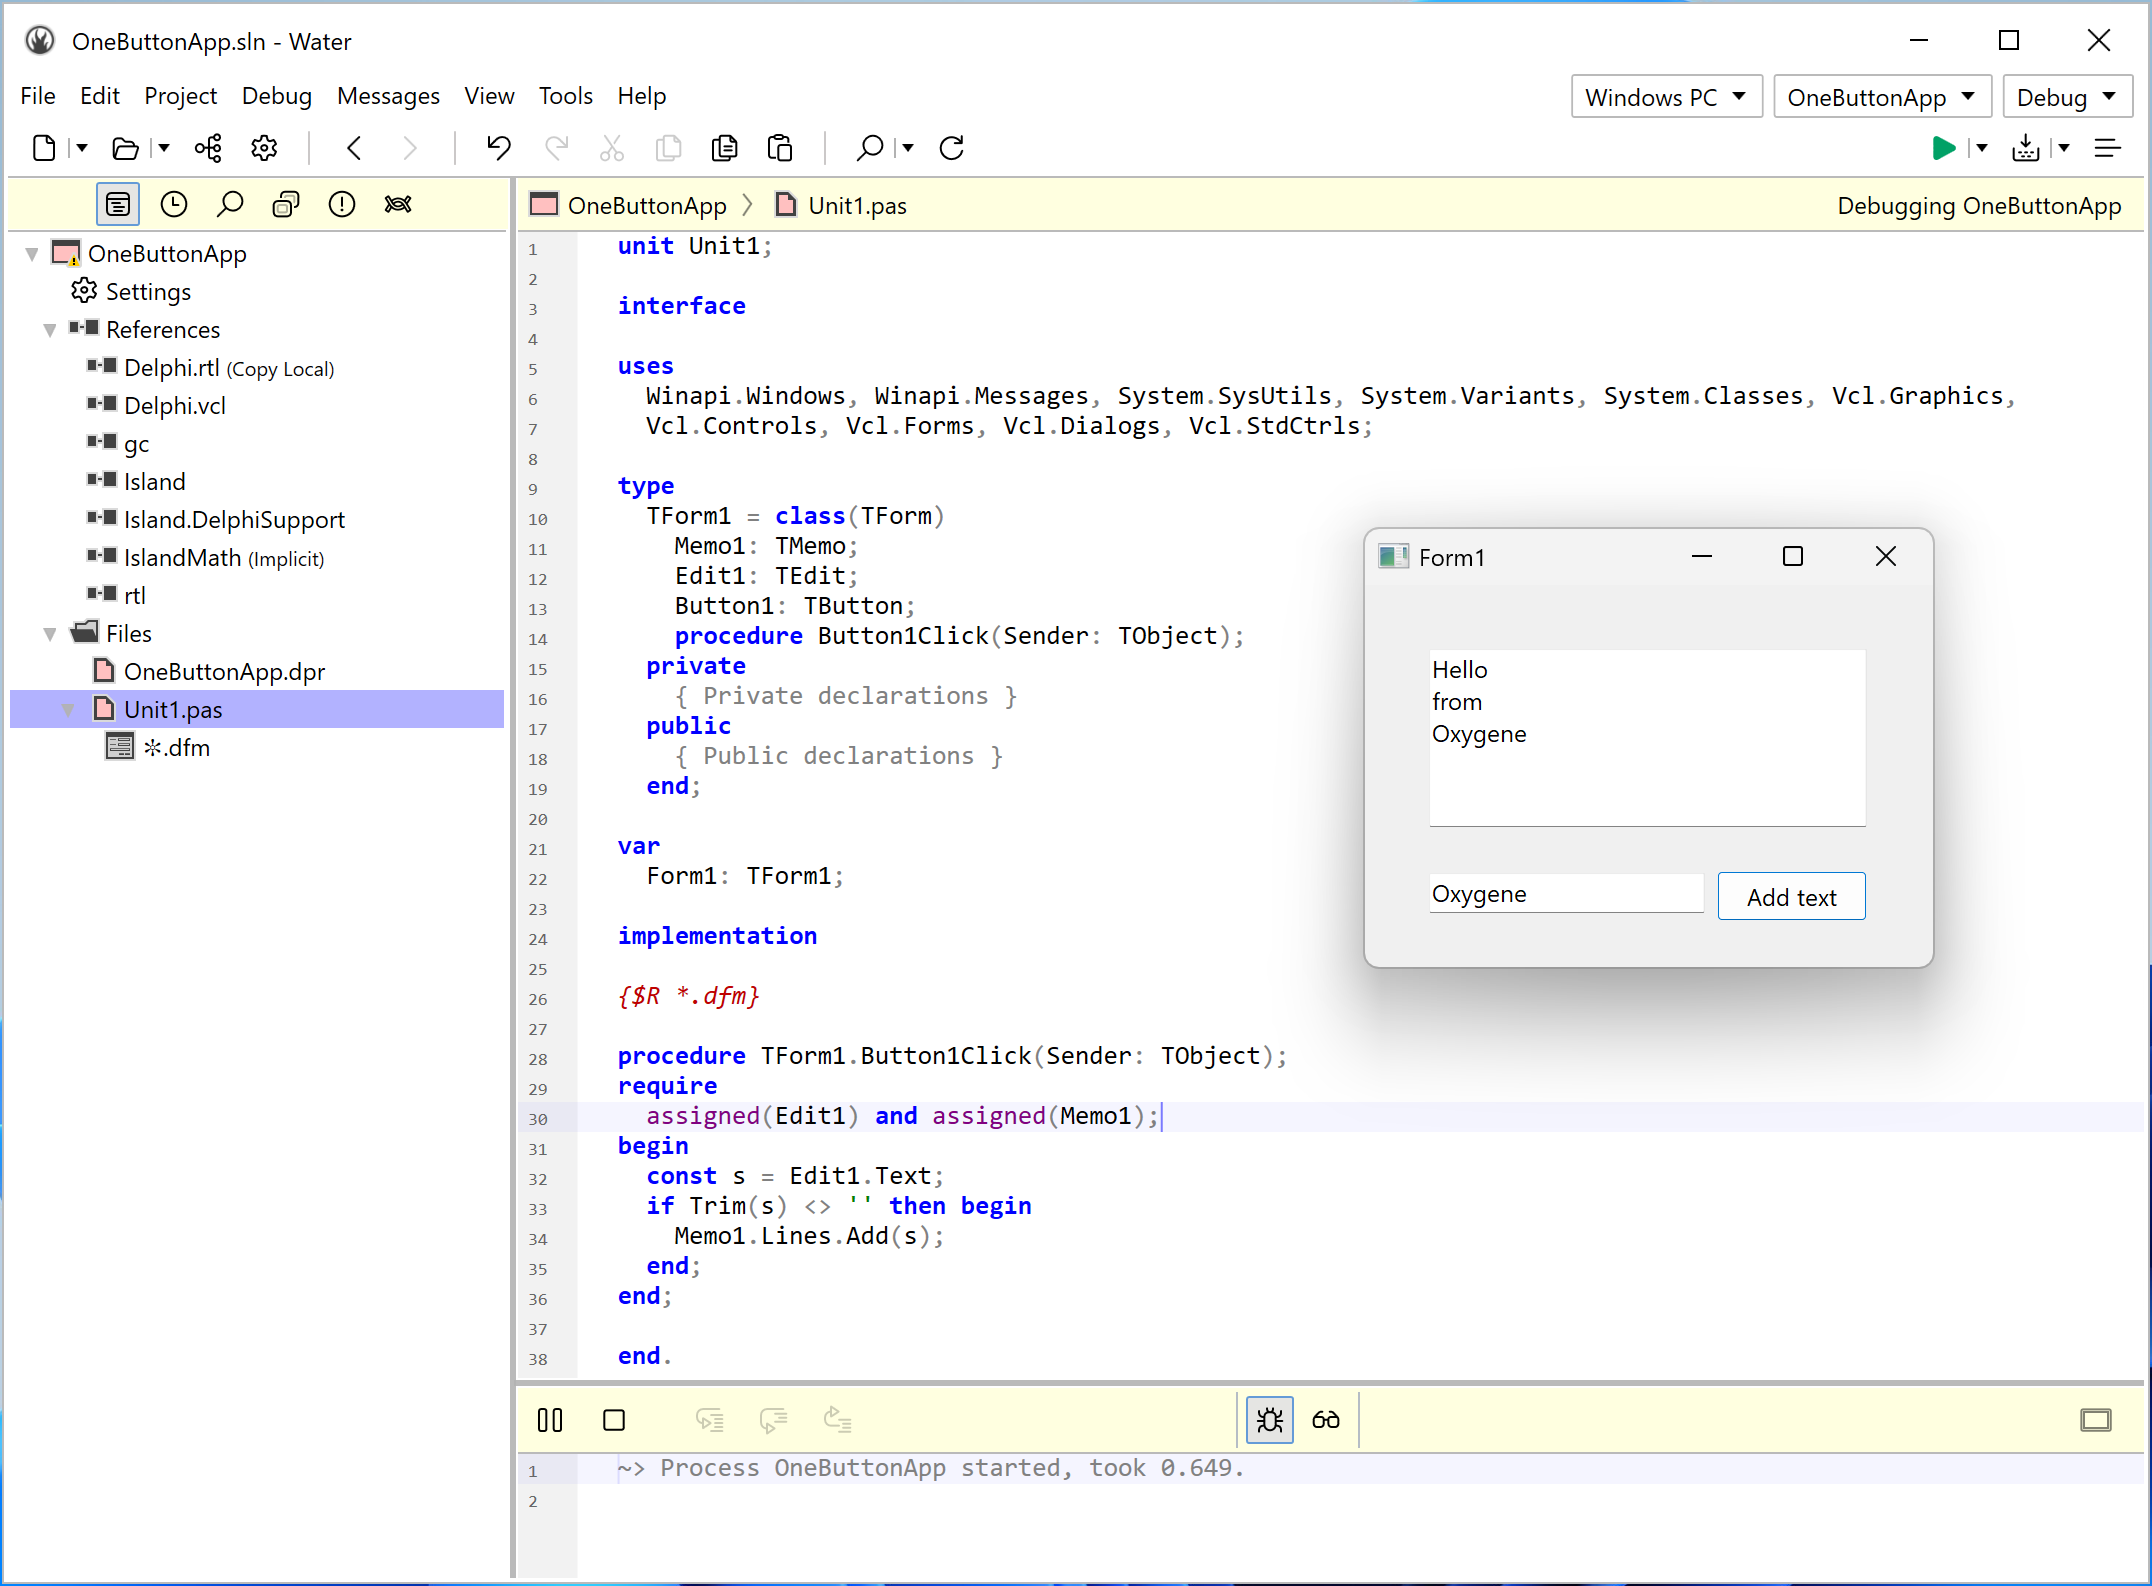Open the sidebar Search pane
The image size is (2152, 1586).
coord(230,204)
